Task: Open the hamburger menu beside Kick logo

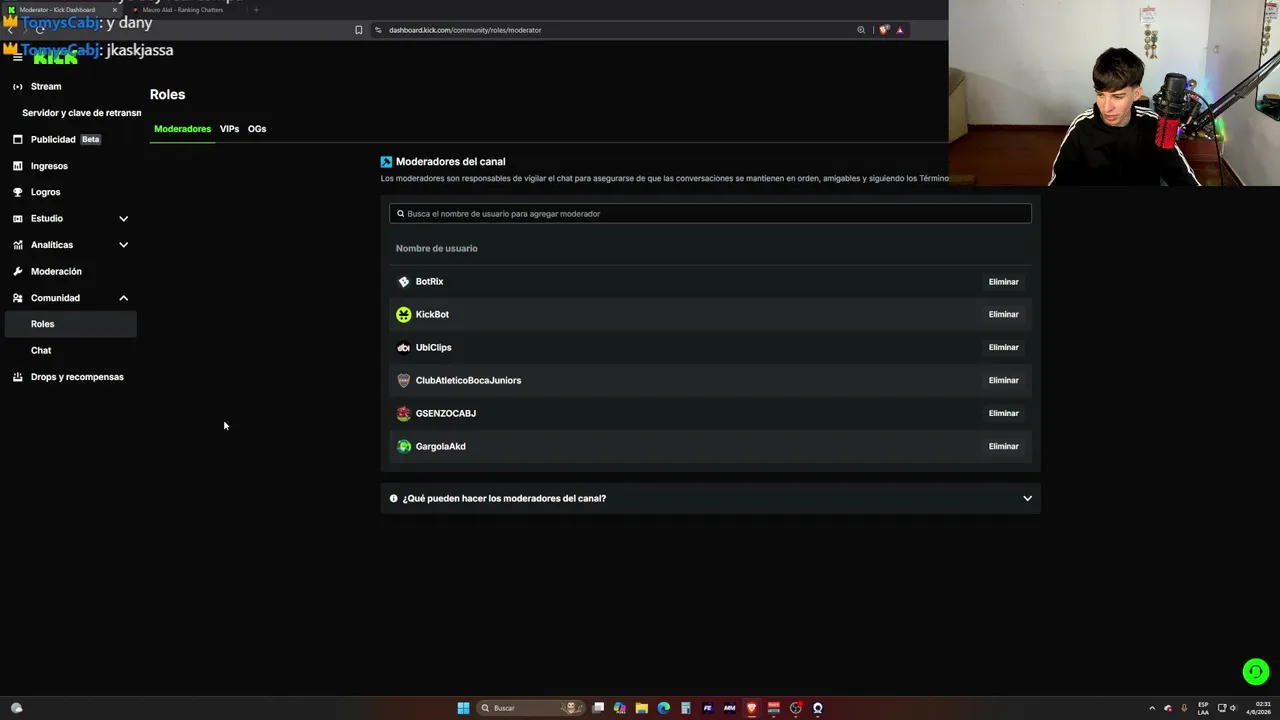Action: pos(17,58)
